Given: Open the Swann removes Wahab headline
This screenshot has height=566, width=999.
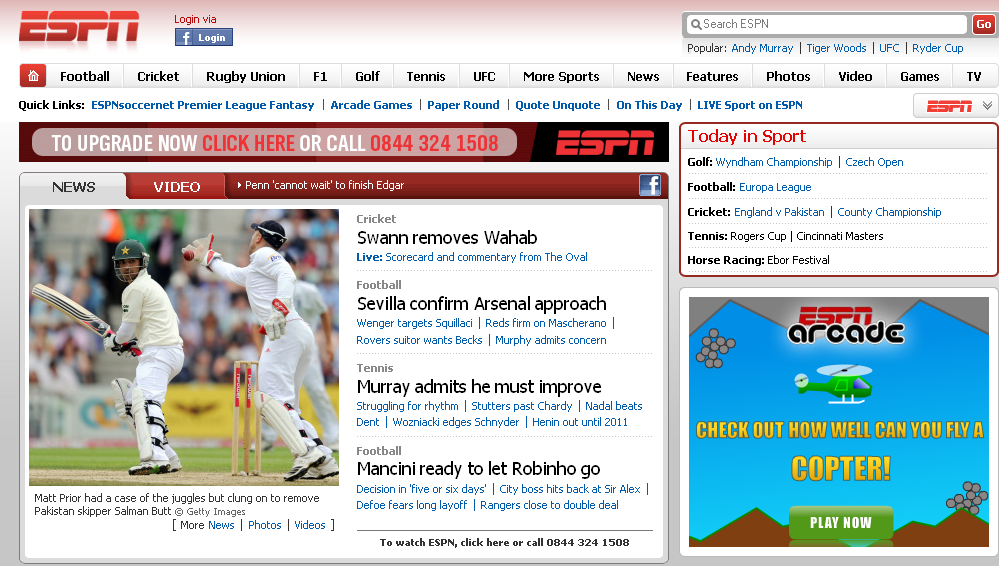Looking at the screenshot, I should (x=447, y=238).
